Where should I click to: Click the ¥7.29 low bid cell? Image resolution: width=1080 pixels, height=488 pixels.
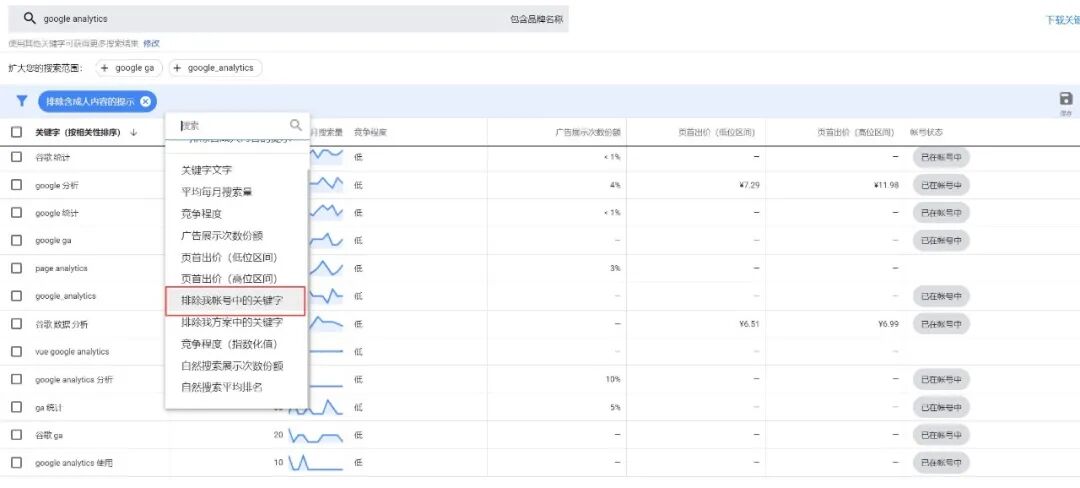point(747,185)
